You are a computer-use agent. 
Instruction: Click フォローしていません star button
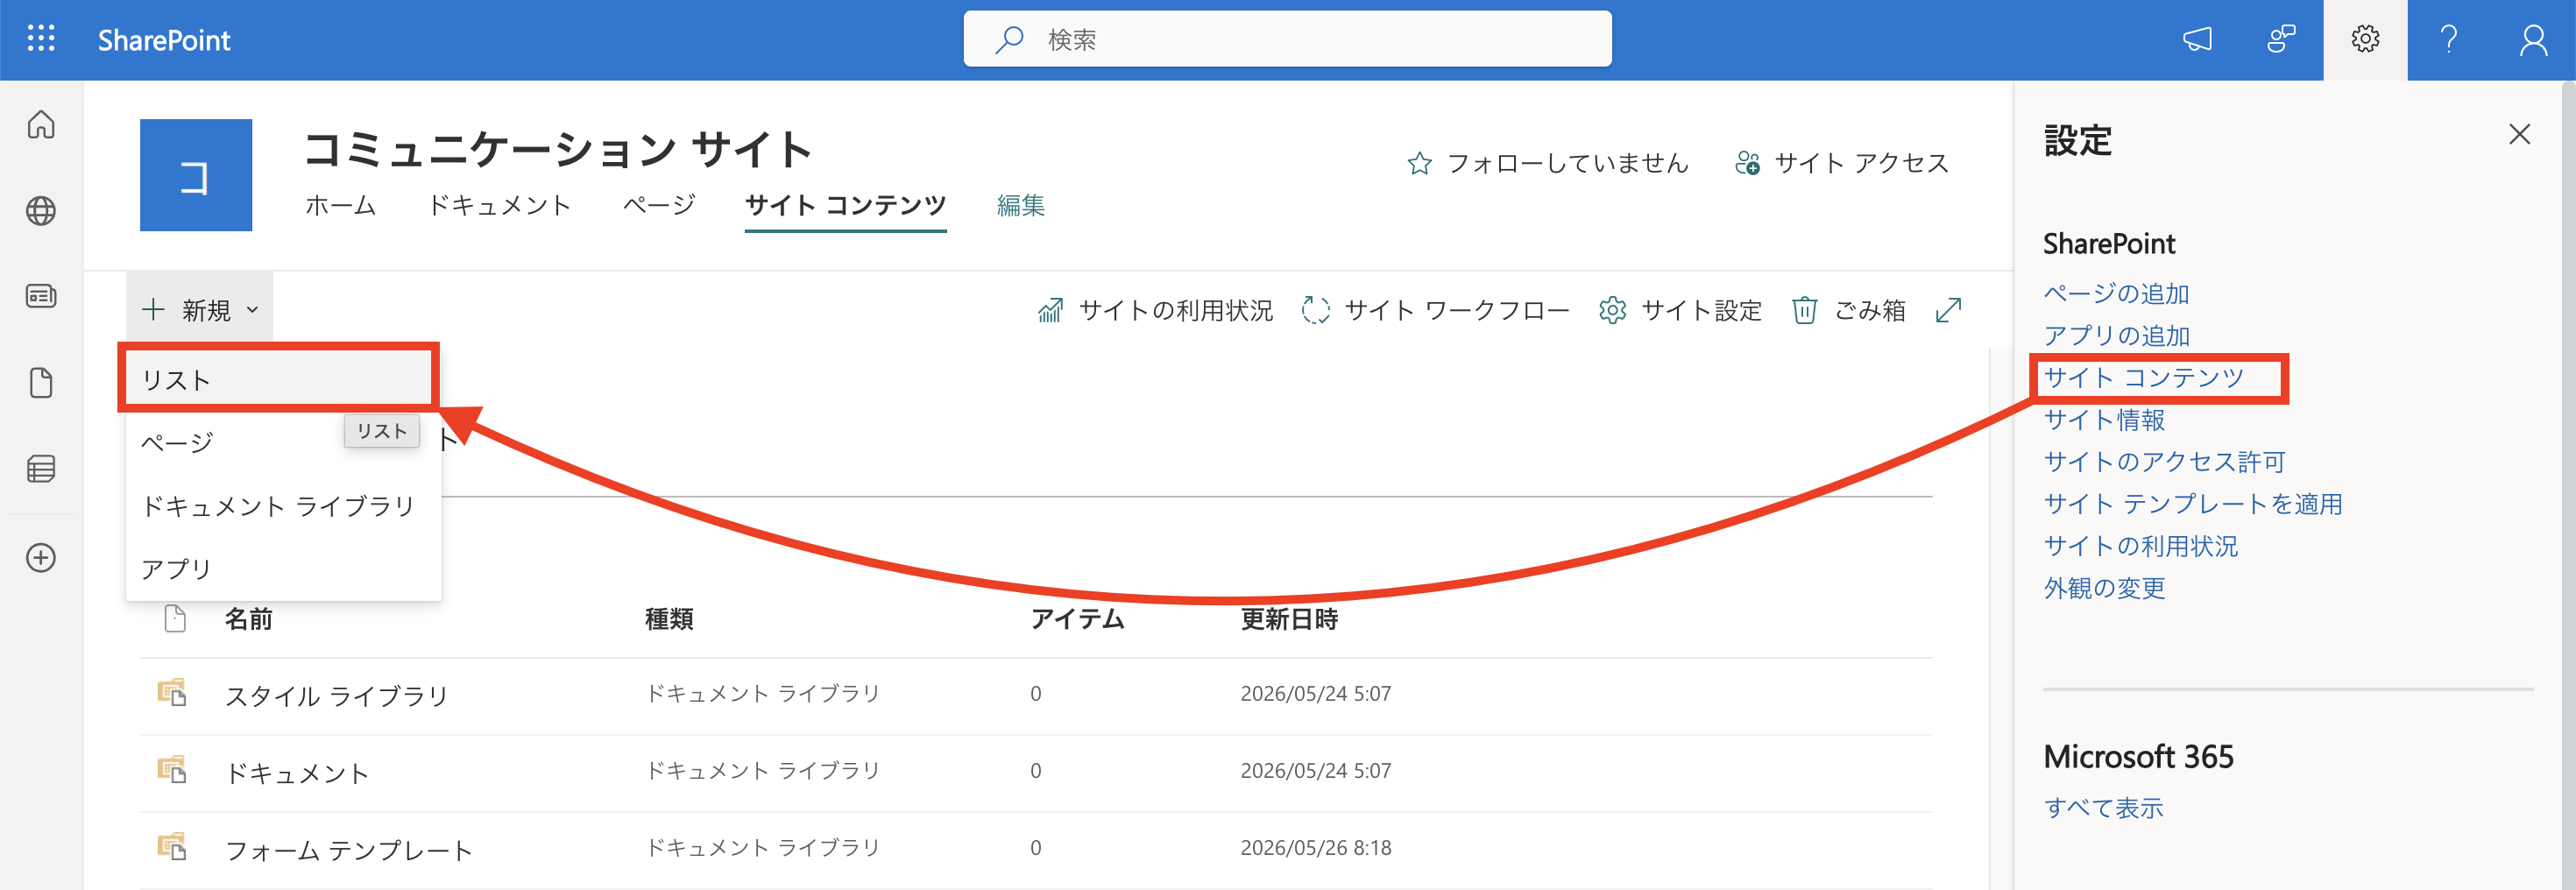[x=1547, y=163]
